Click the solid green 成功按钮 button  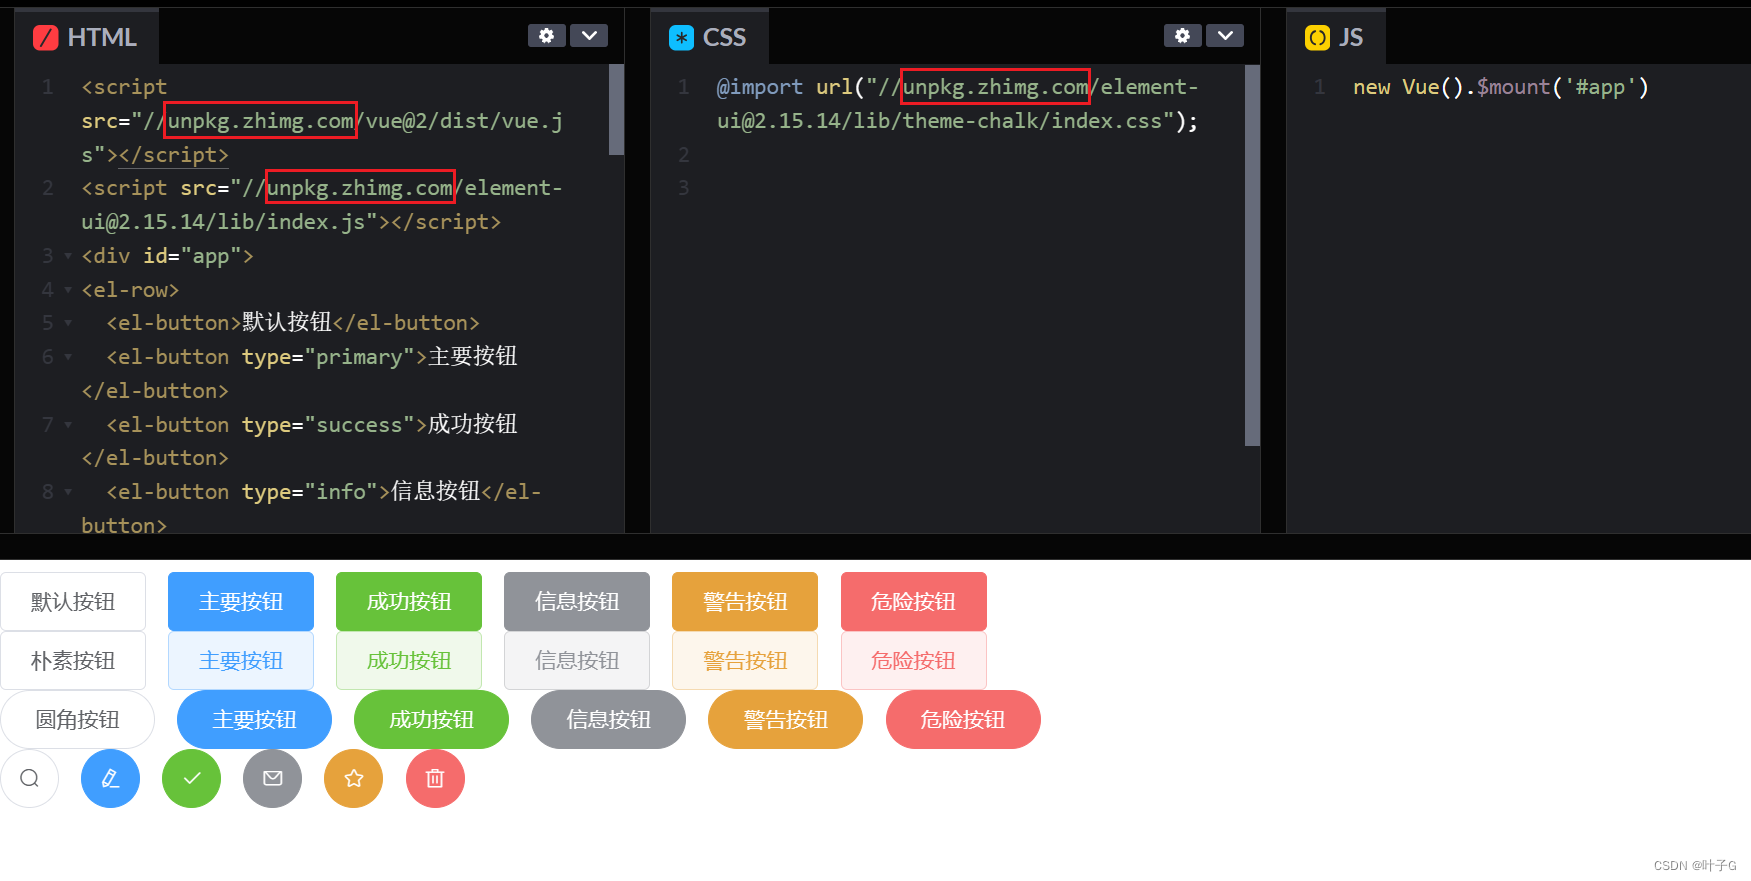click(409, 601)
